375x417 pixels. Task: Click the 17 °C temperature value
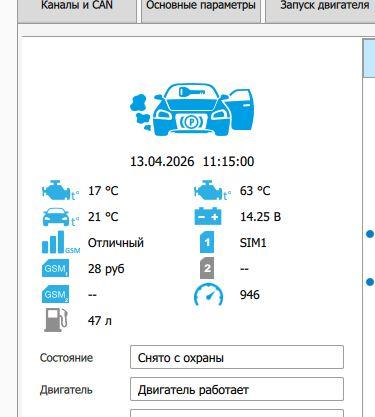103,191
